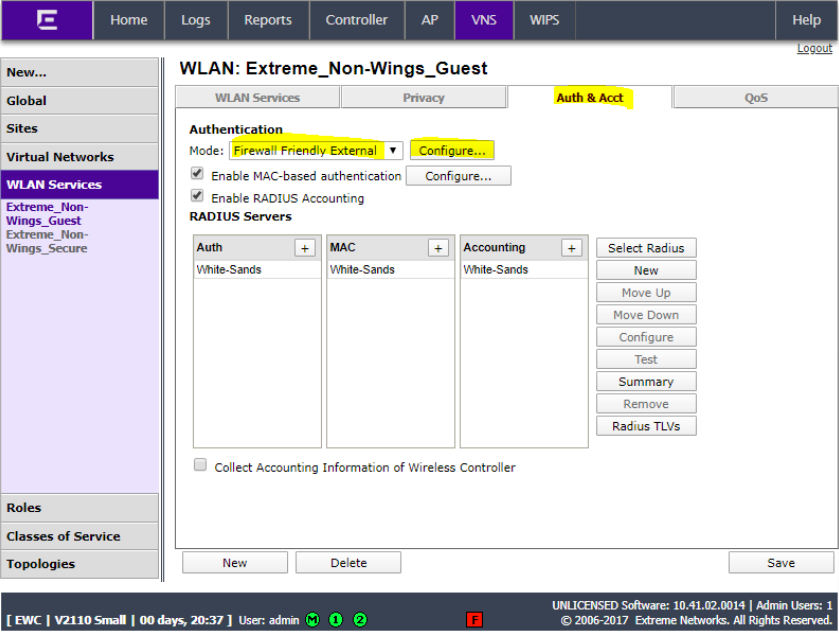The image size is (839, 633).
Task: Click the Move Down button
Action: (x=646, y=315)
